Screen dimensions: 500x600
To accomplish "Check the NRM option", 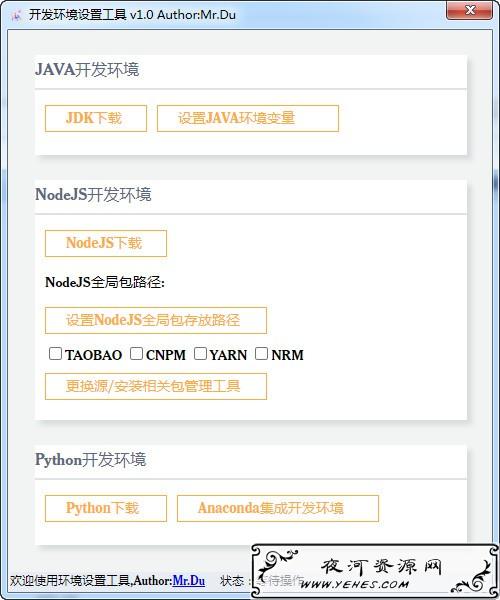I will tap(261, 354).
